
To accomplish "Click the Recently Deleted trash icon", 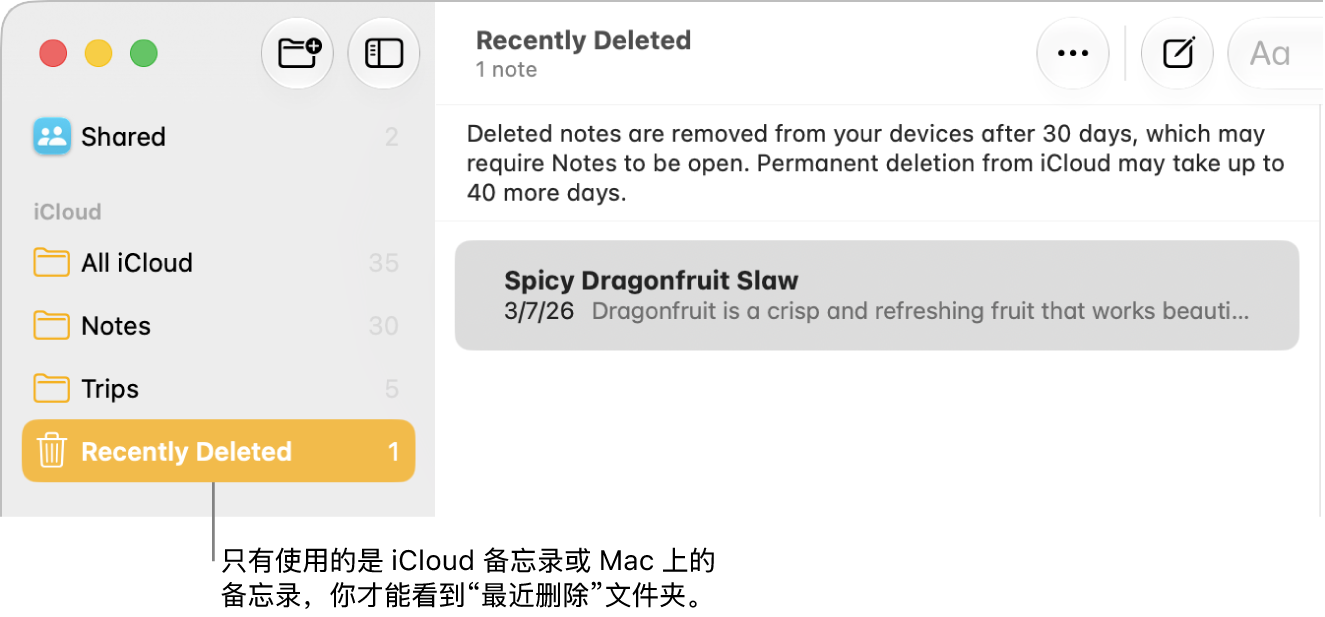I will (51, 451).
